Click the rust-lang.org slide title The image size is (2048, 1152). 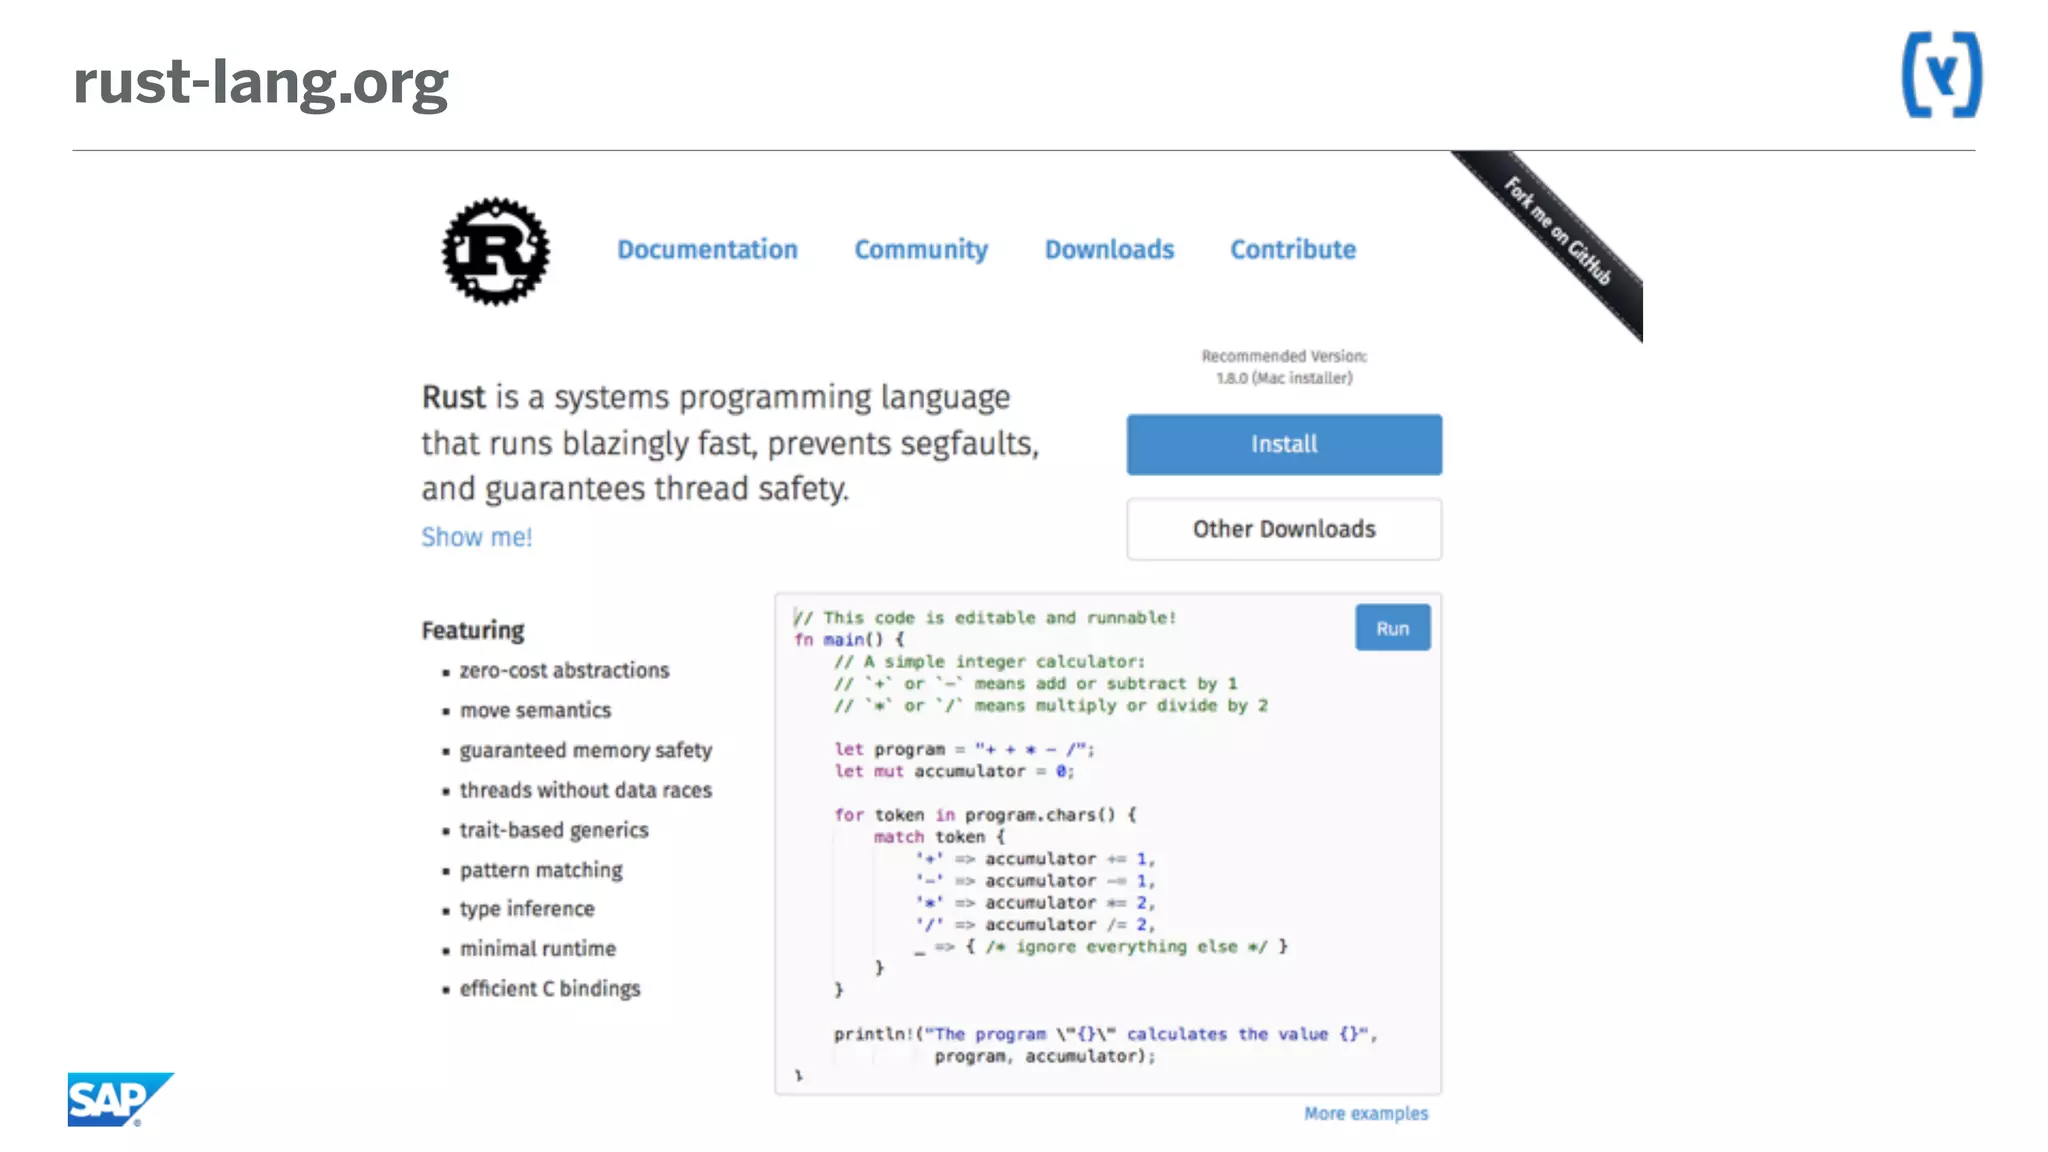click(x=261, y=82)
